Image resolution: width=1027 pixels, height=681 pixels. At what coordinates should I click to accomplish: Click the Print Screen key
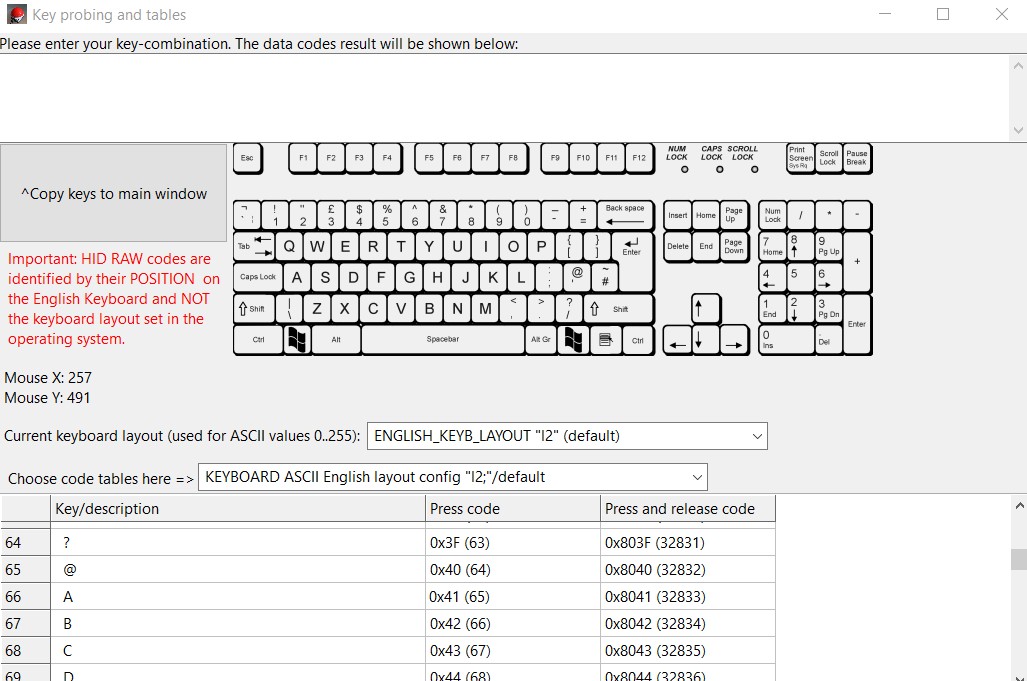point(800,158)
